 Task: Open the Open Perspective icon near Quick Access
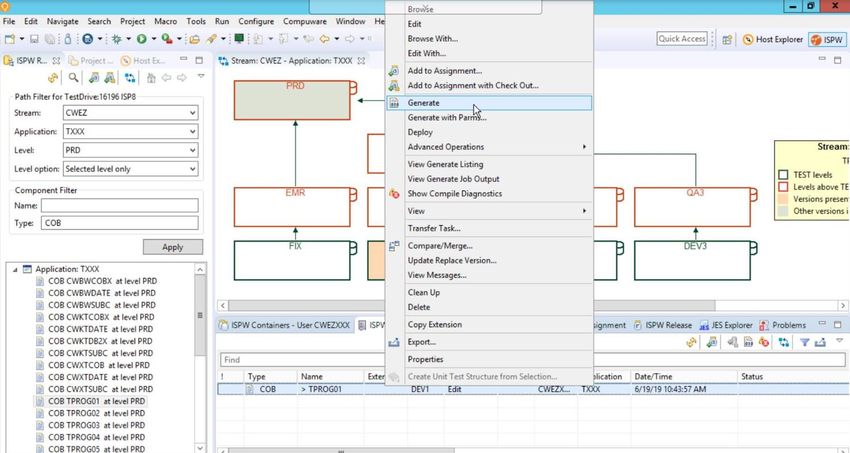point(727,40)
